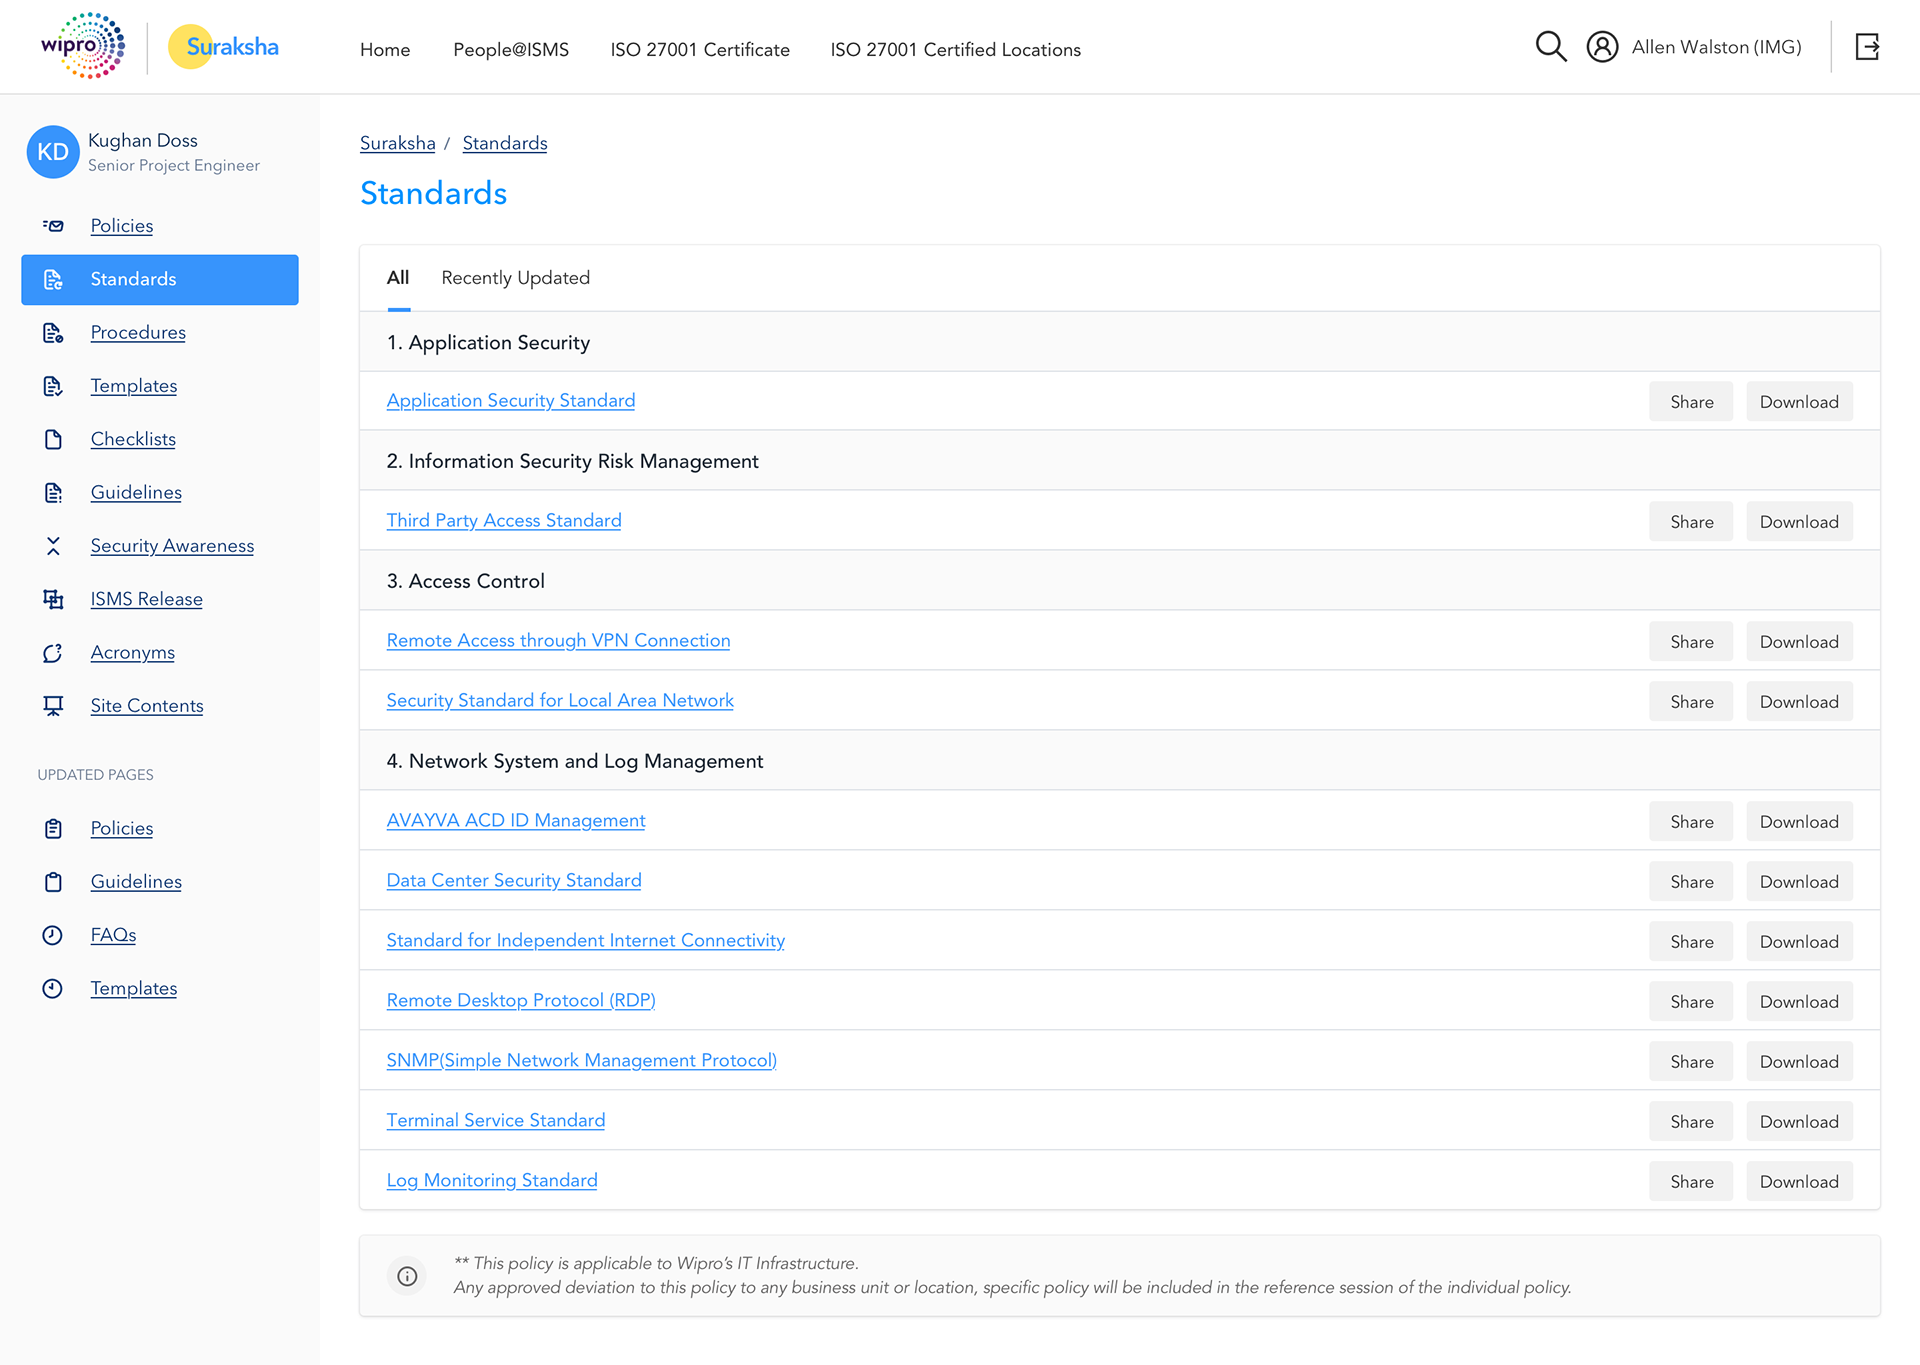Click the Site Contents sidebar icon
The width and height of the screenshot is (1920, 1365).
[x=53, y=706]
